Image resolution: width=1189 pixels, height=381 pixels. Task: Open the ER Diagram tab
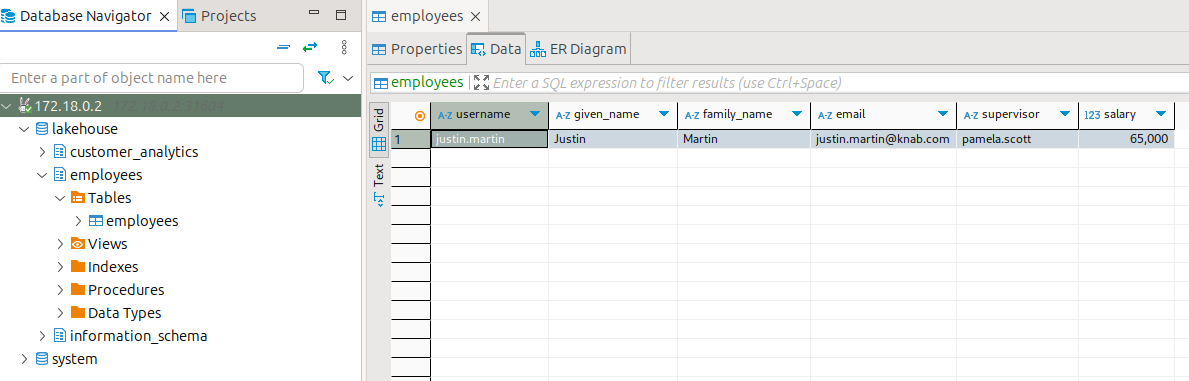pos(579,49)
